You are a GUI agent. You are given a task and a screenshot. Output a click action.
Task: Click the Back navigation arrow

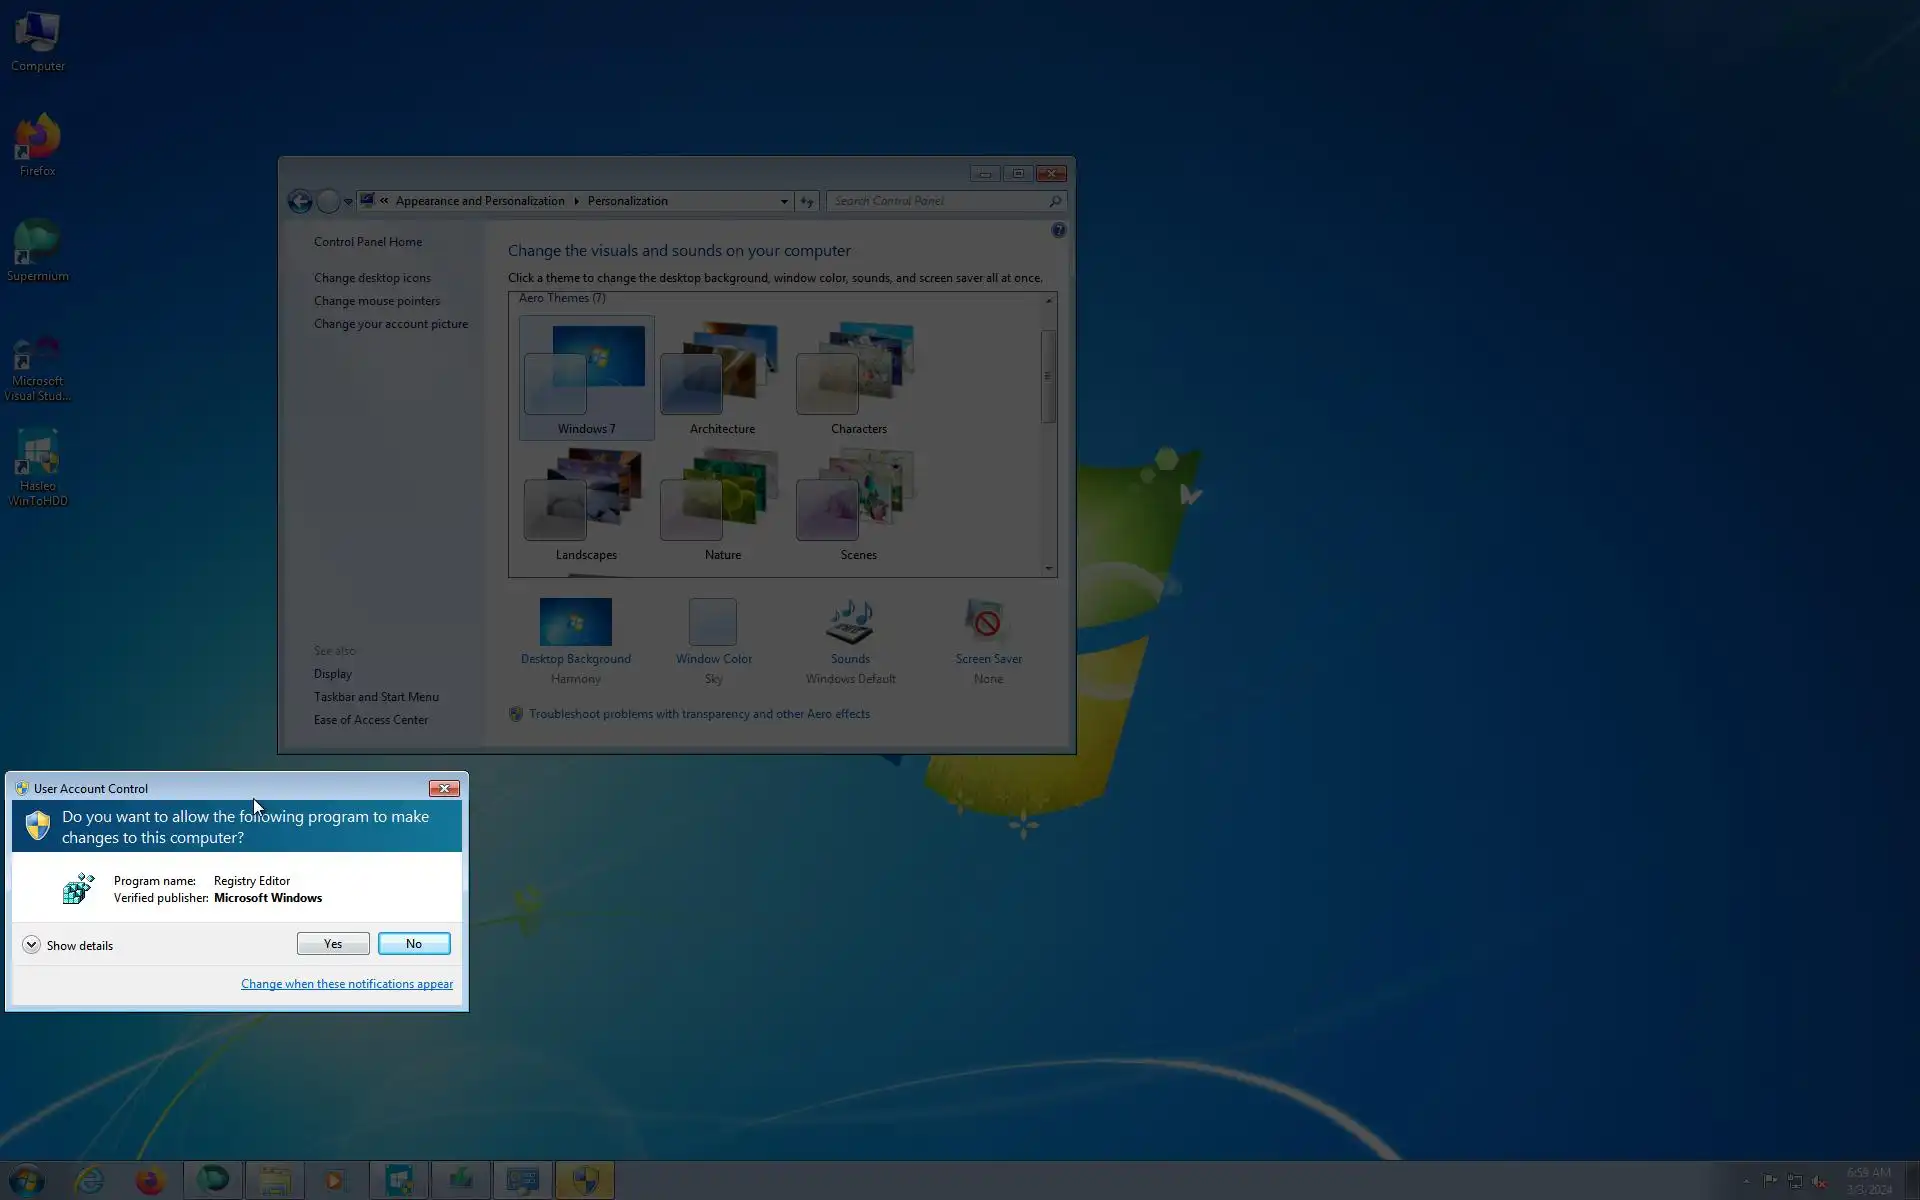tap(300, 202)
